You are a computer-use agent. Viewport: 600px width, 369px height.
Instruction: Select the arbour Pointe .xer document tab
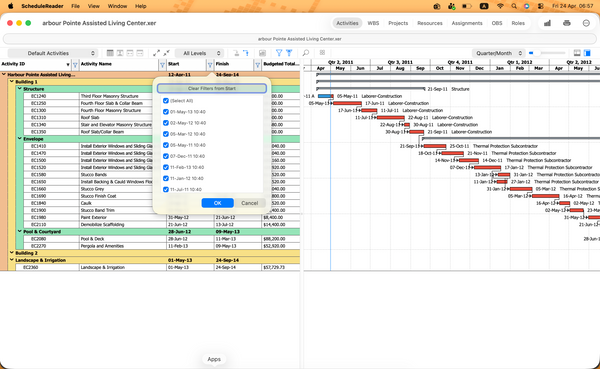coord(300,39)
